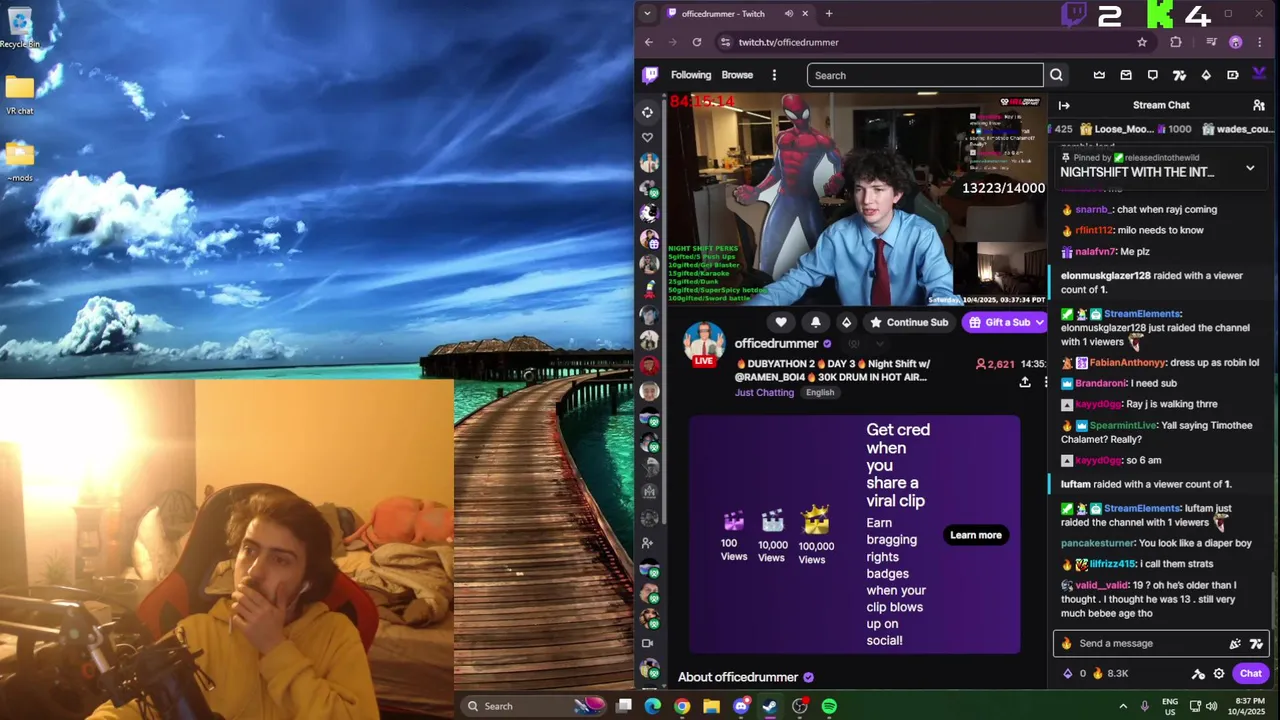The height and width of the screenshot is (720, 1280).
Task: Open the chat Community users icon
Action: click(x=1259, y=105)
